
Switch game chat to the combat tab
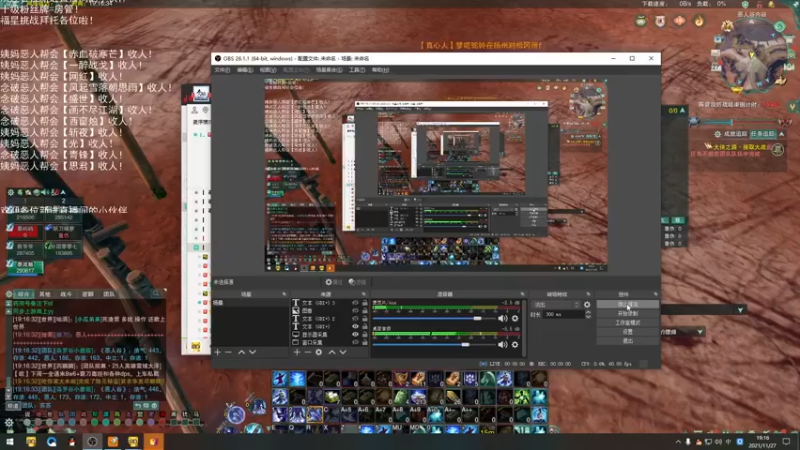pos(66,294)
